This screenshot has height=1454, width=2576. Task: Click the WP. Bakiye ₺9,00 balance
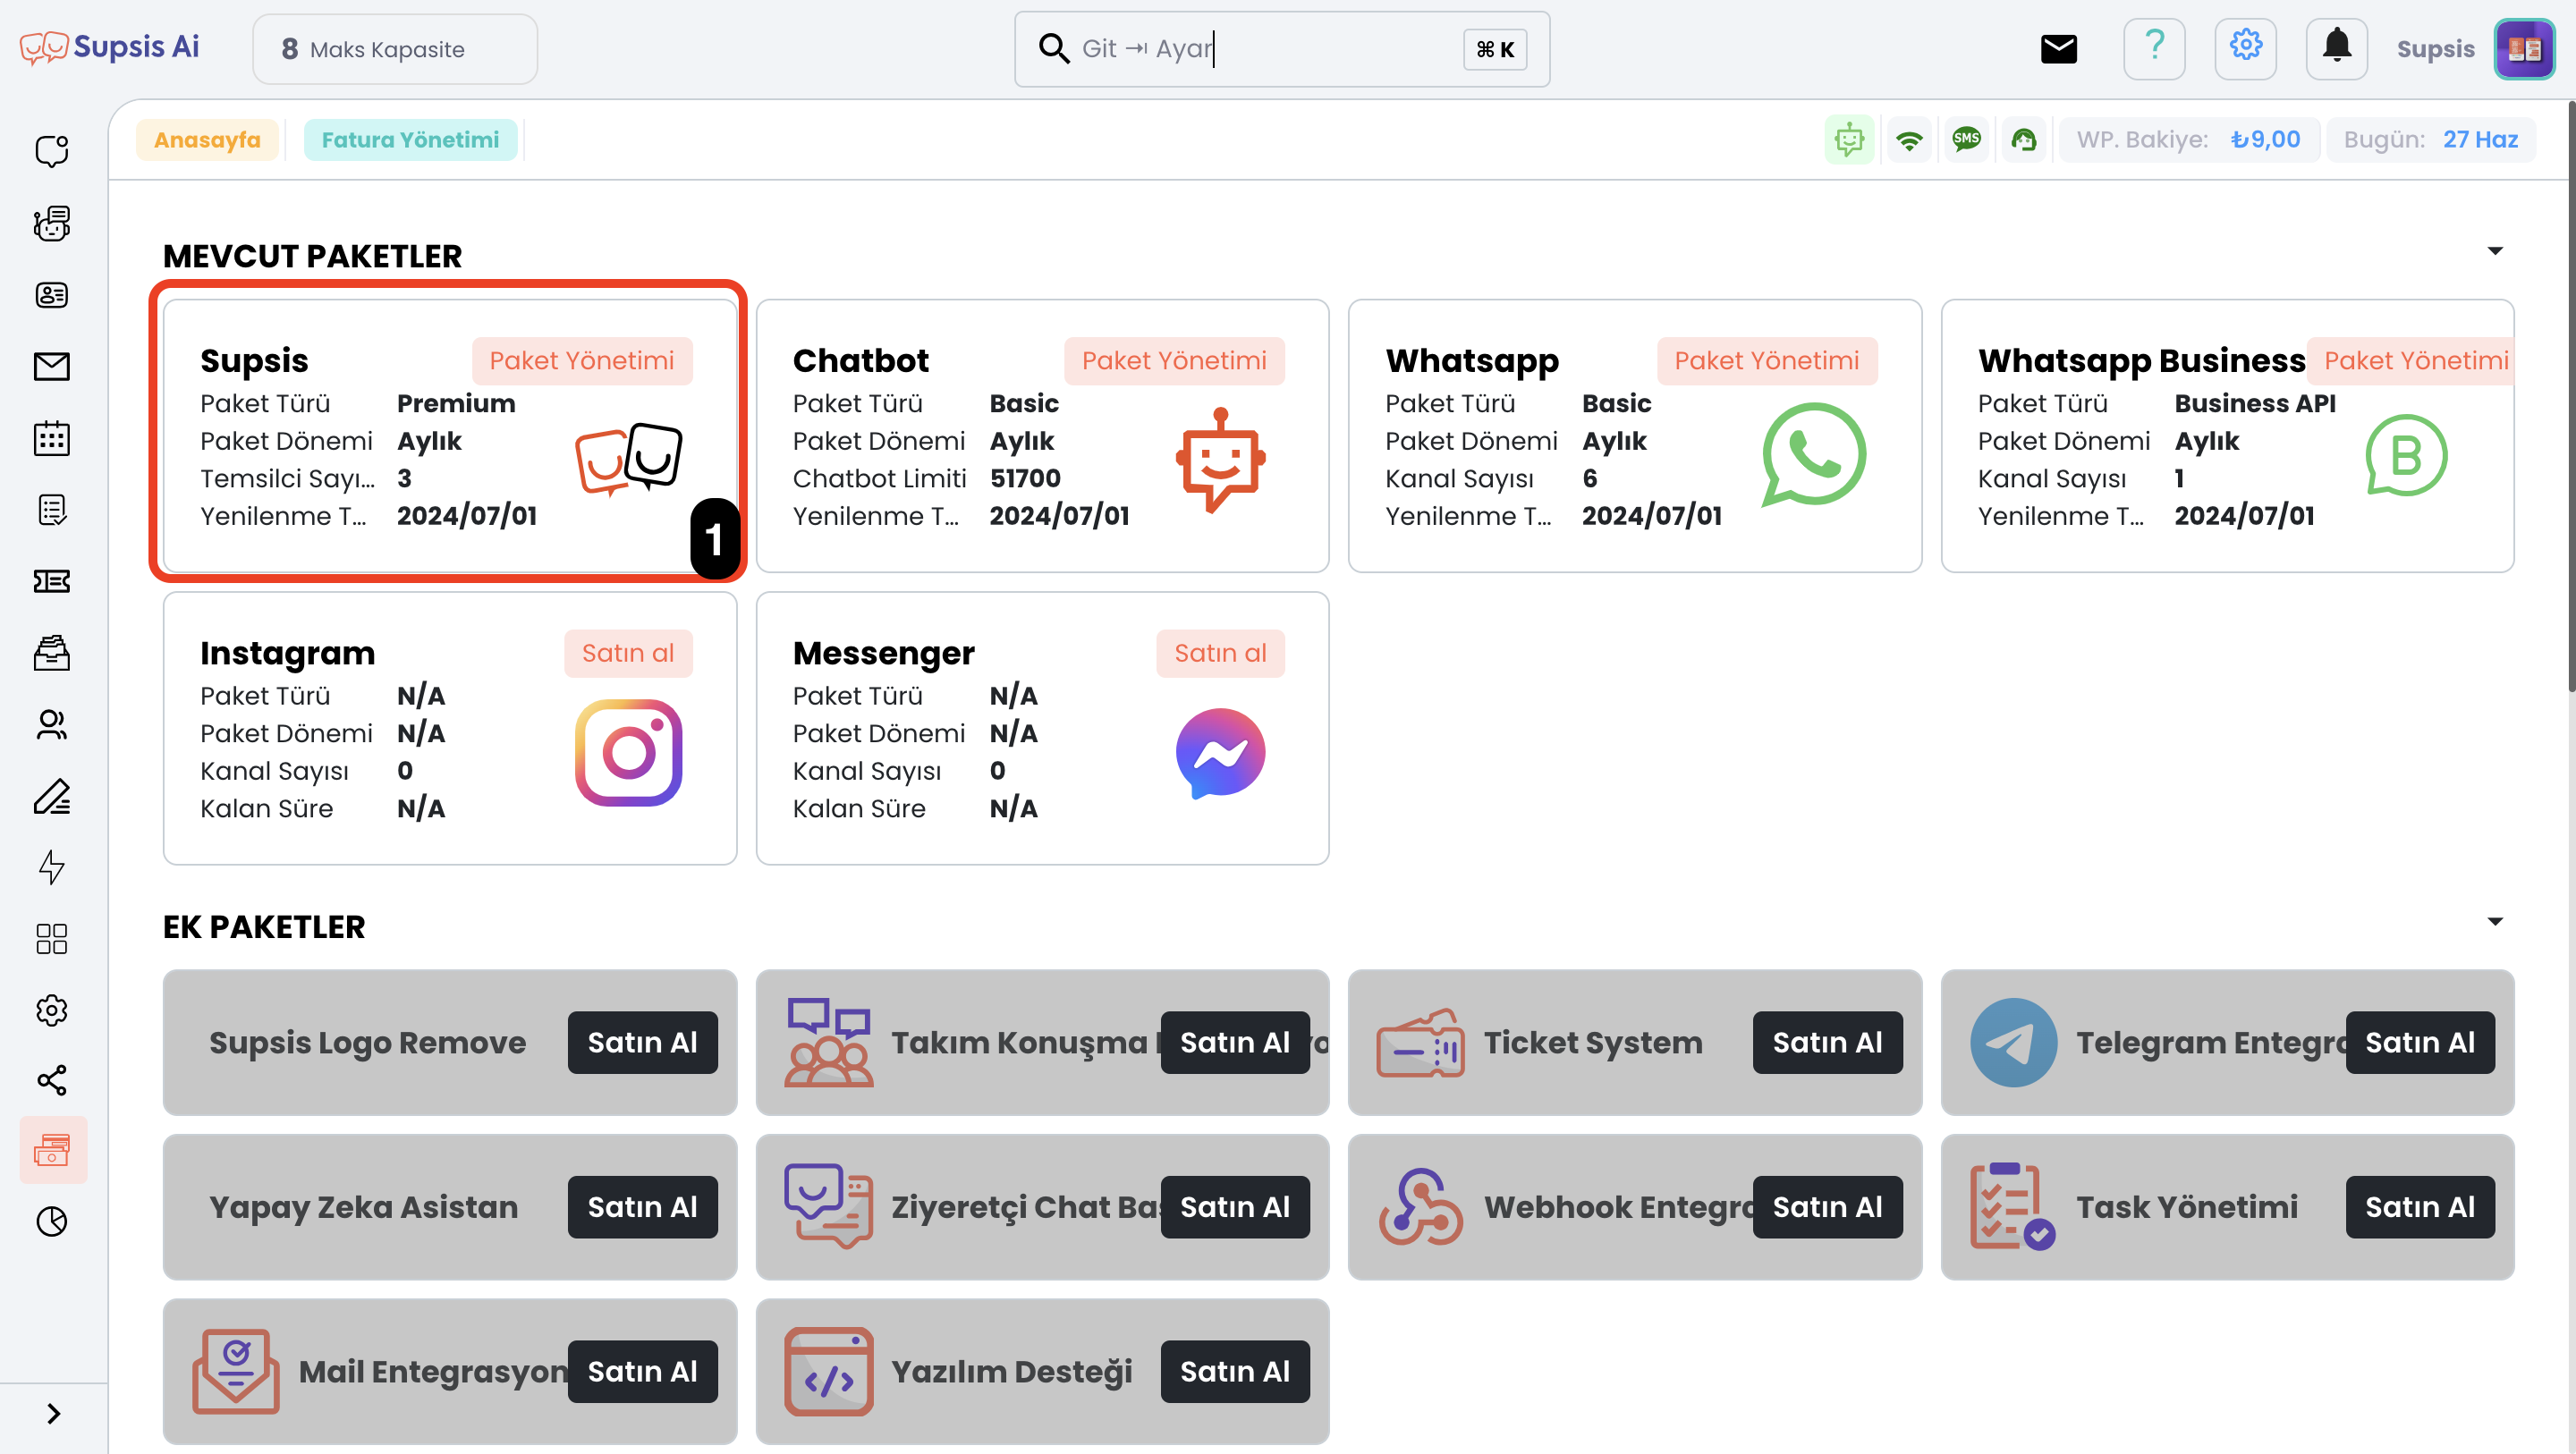2188,139
